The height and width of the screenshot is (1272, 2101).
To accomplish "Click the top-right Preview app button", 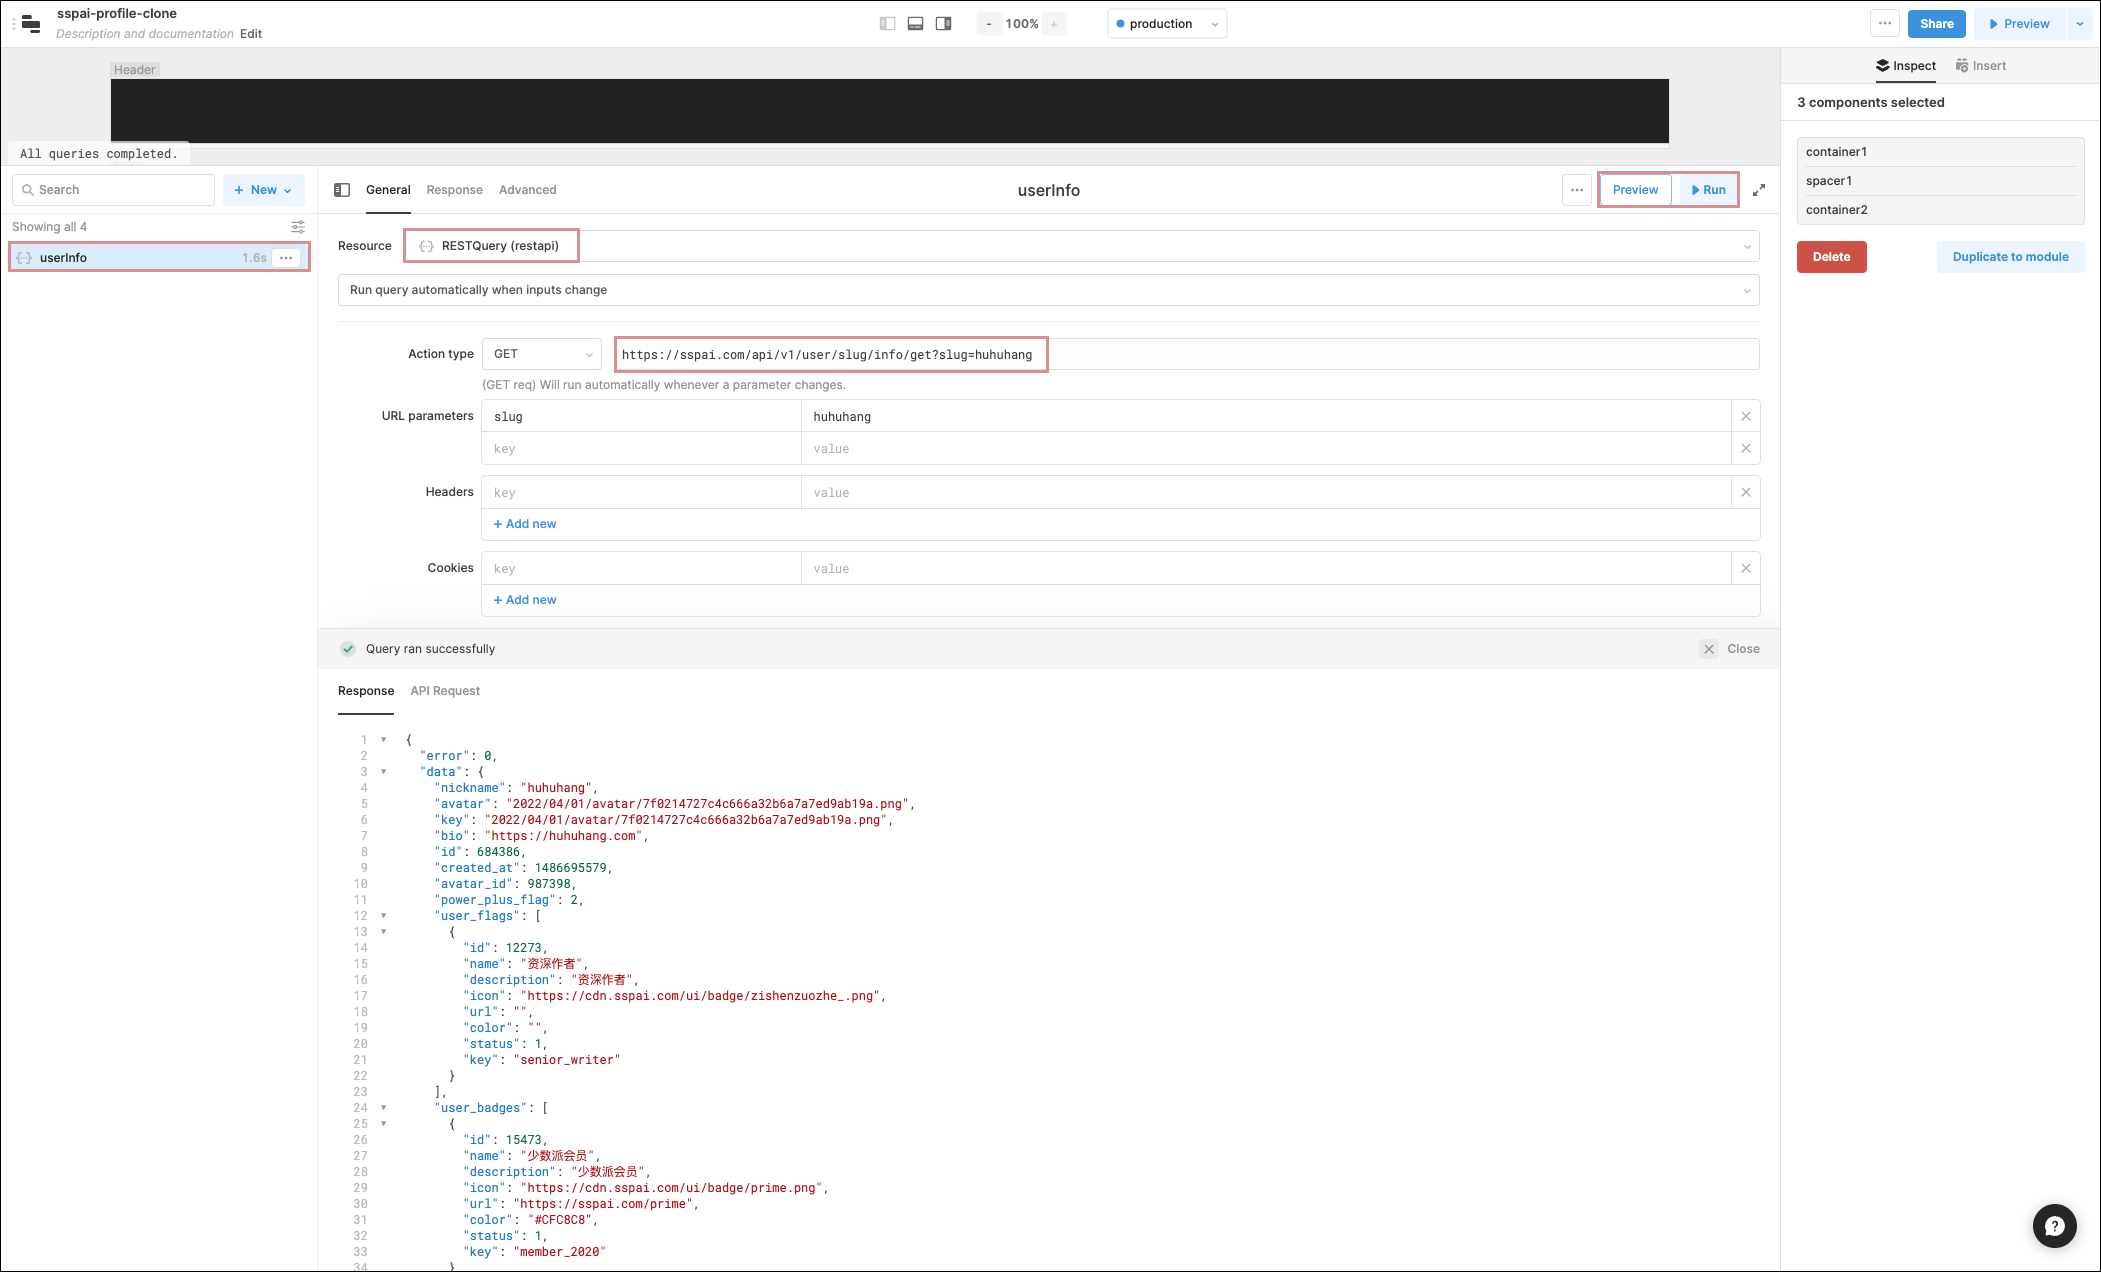I will pos(2020,24).
